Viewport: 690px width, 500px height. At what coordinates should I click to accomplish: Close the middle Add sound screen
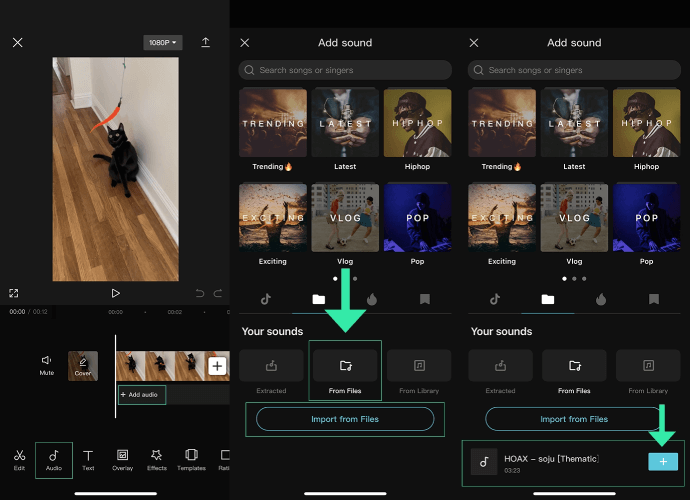tap(245, 43)
